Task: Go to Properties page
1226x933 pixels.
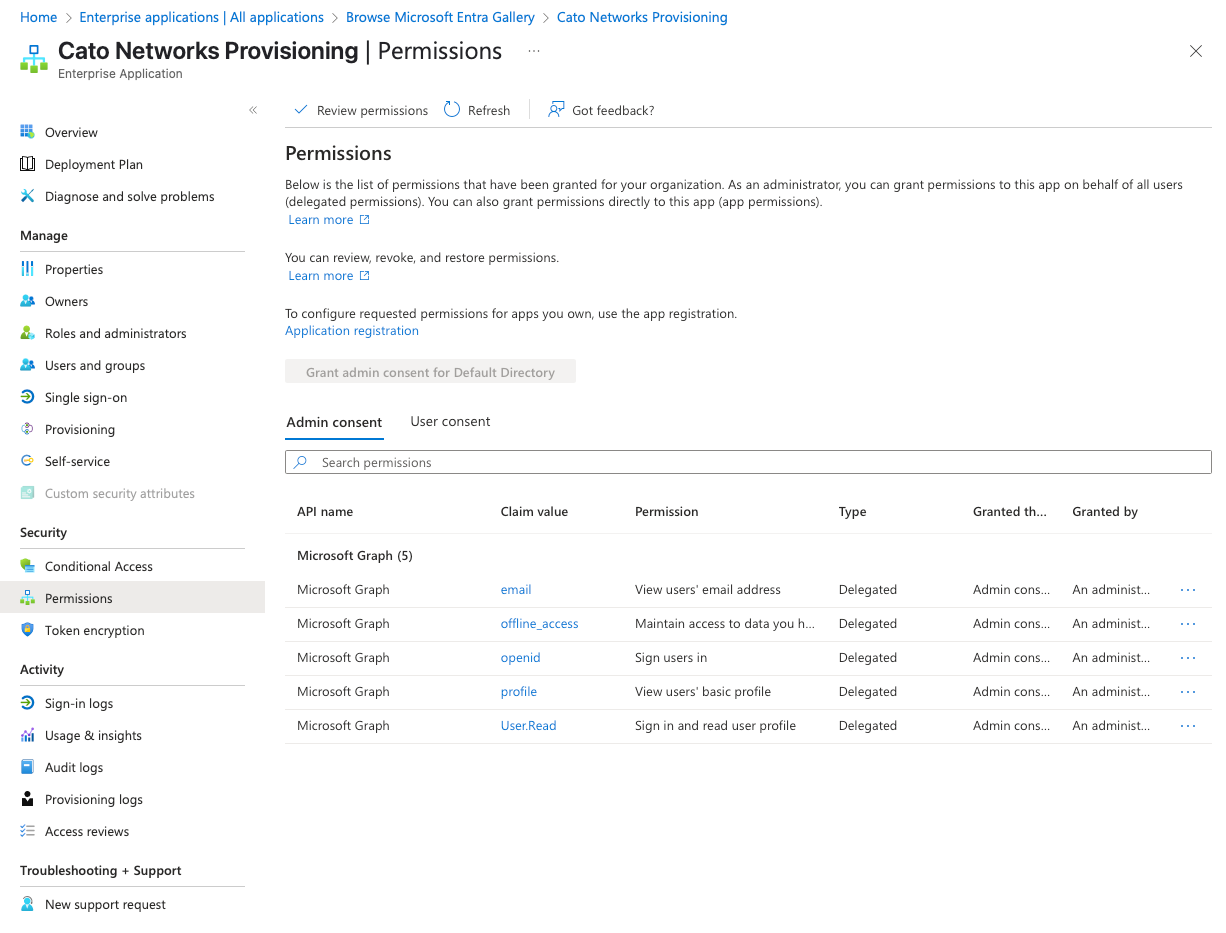Action: click(74, 269)
